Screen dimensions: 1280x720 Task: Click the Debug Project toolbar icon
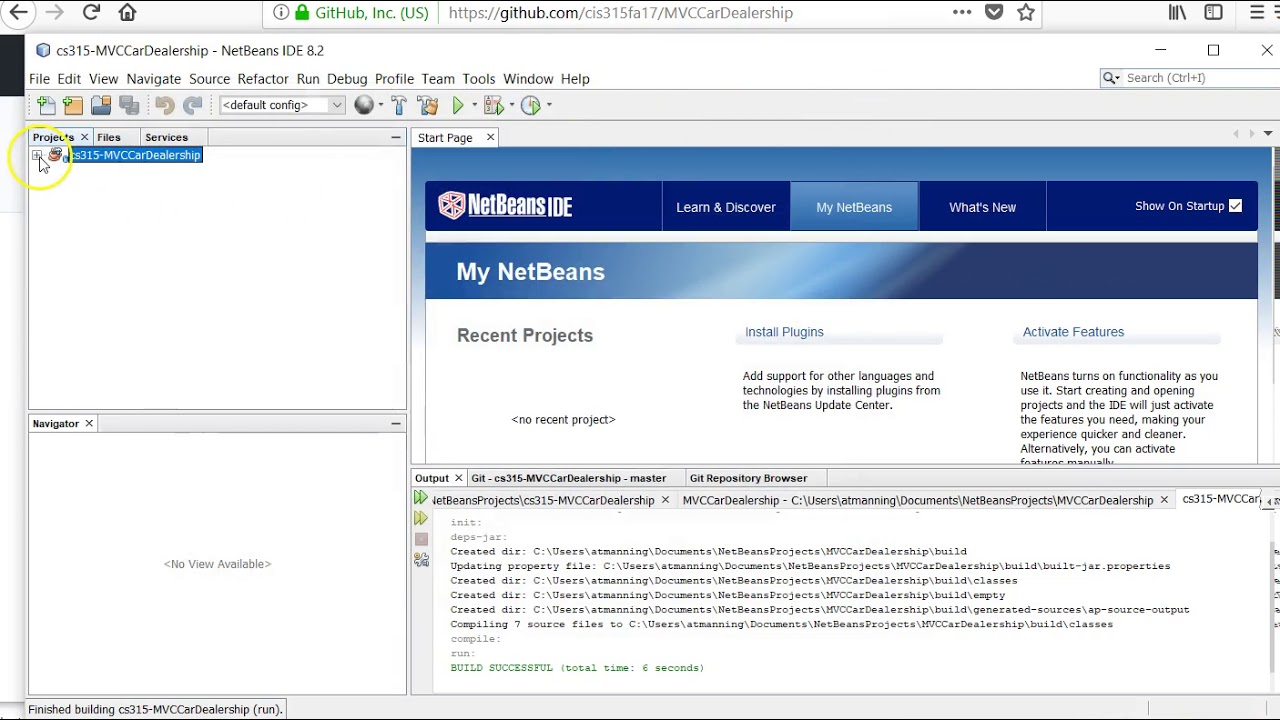493,105
